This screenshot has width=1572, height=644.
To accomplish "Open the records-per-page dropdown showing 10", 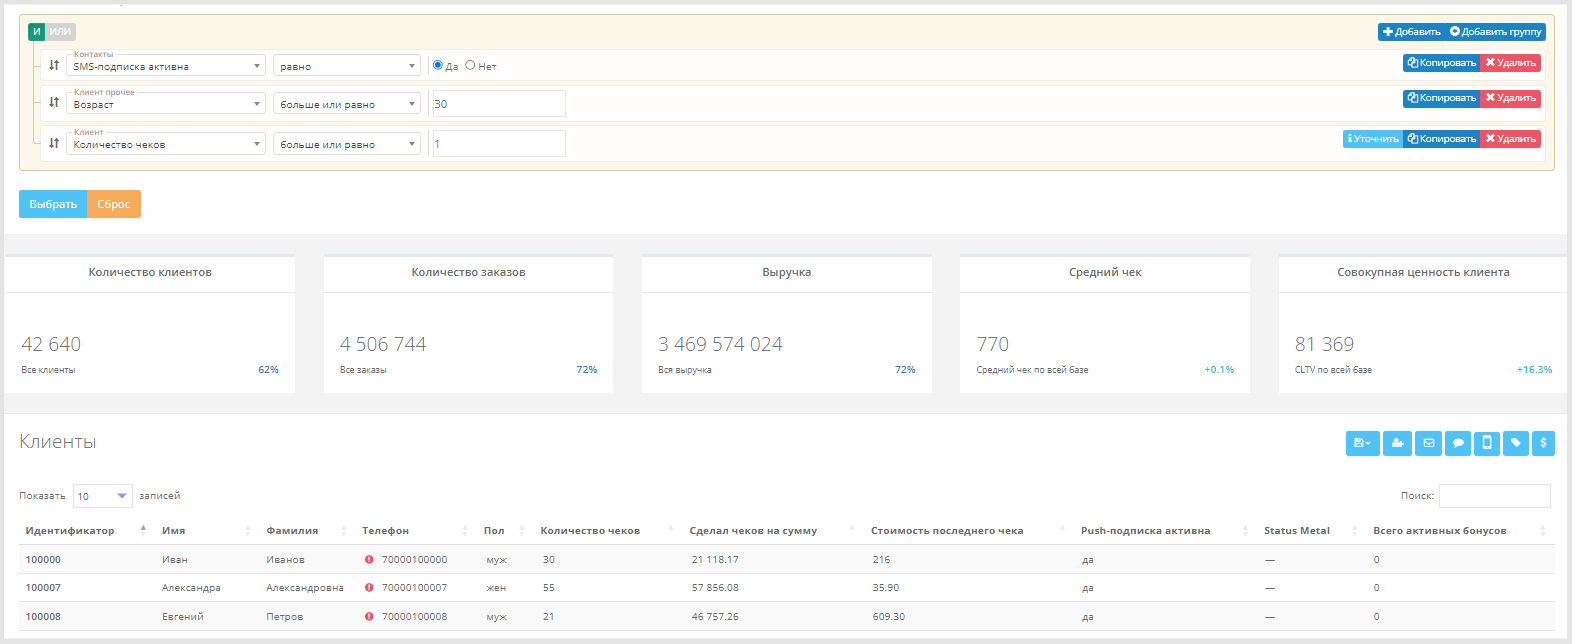I will (x=103, y=496).
